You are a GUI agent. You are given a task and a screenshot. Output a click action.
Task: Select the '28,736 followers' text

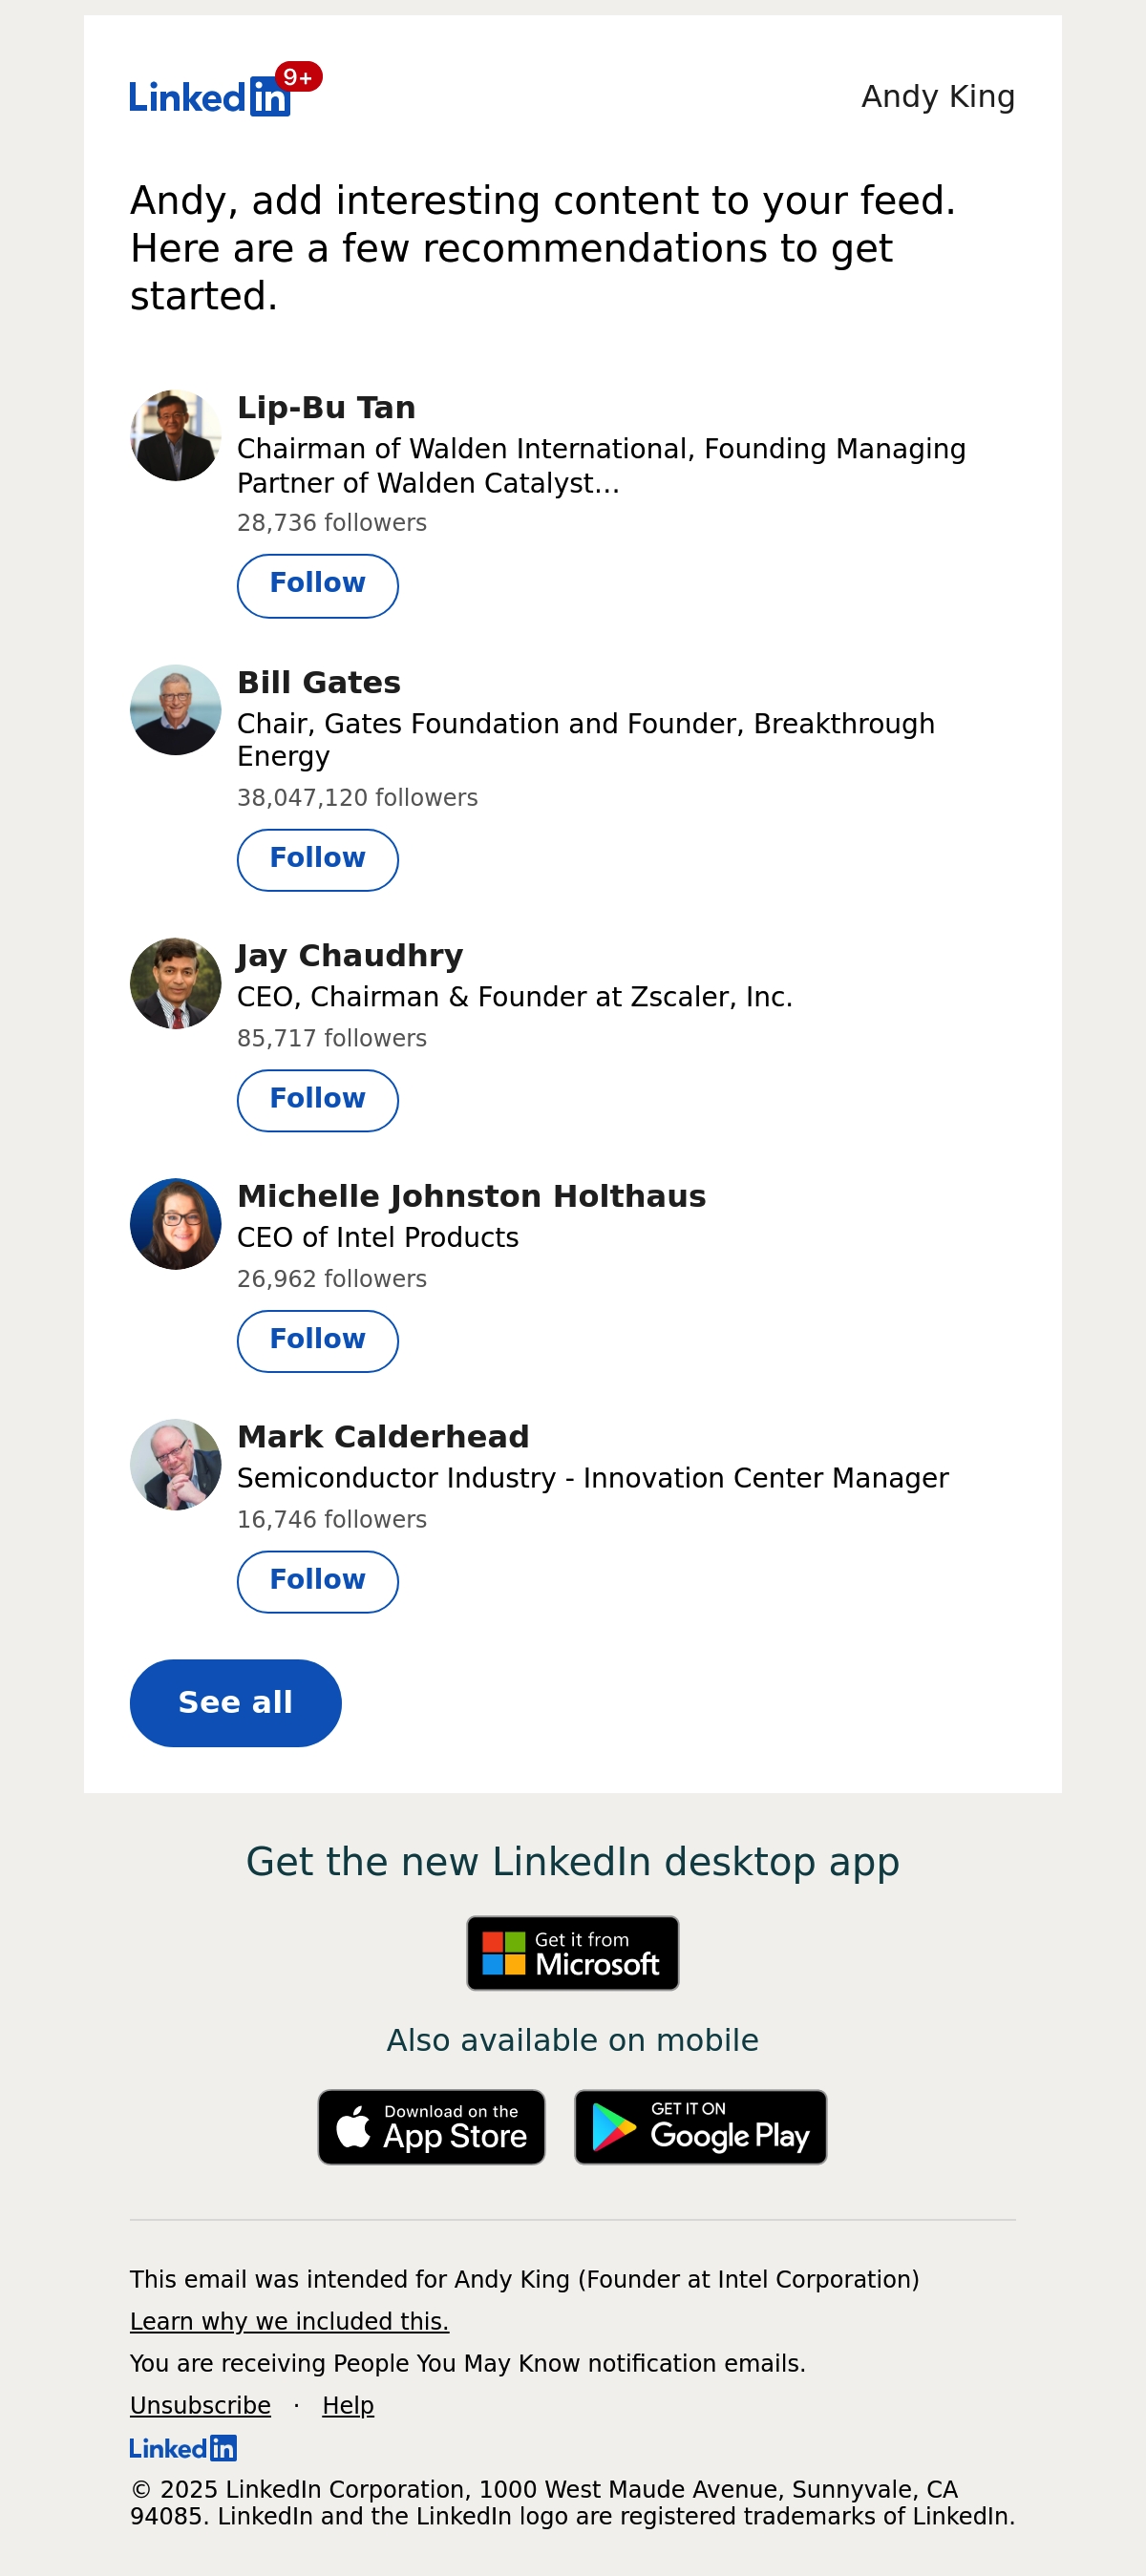[332, 523]
